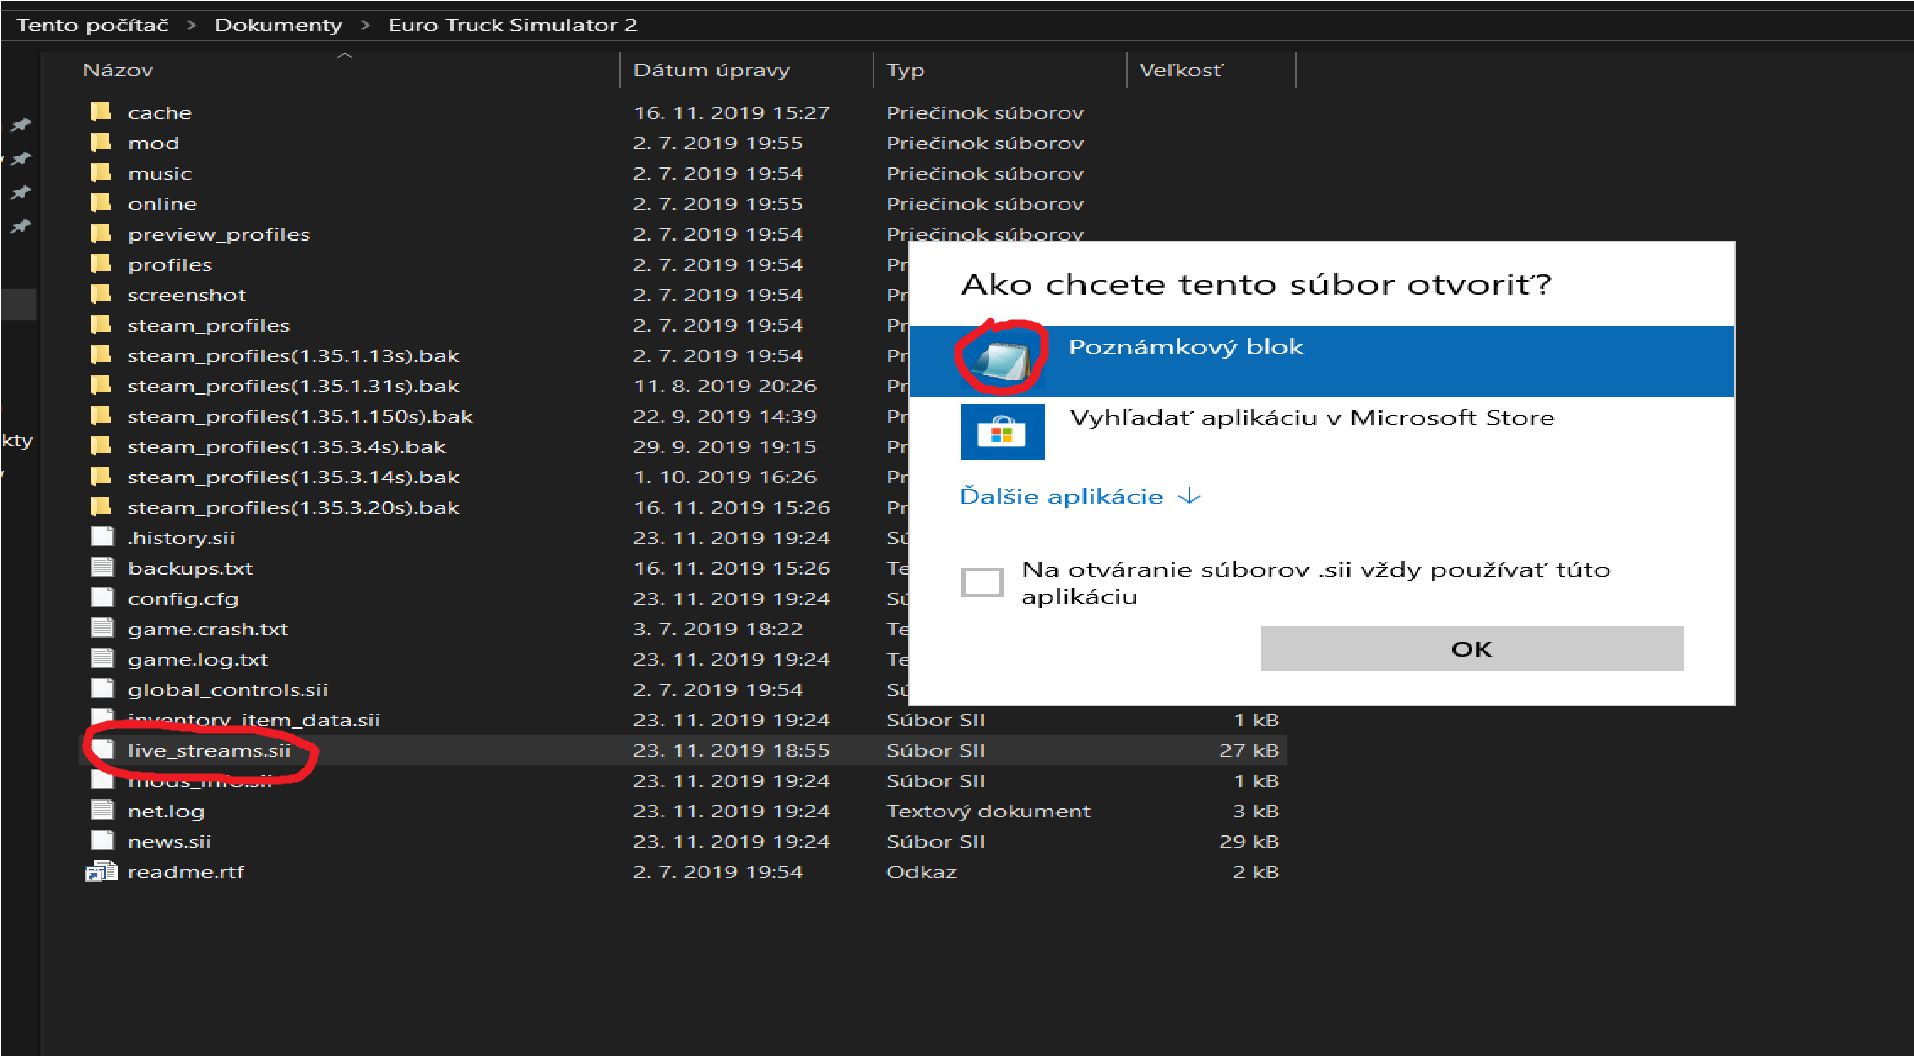Click the news.sii file icon
This screenshot has height=1056, width=1914.
pos(102,841)
